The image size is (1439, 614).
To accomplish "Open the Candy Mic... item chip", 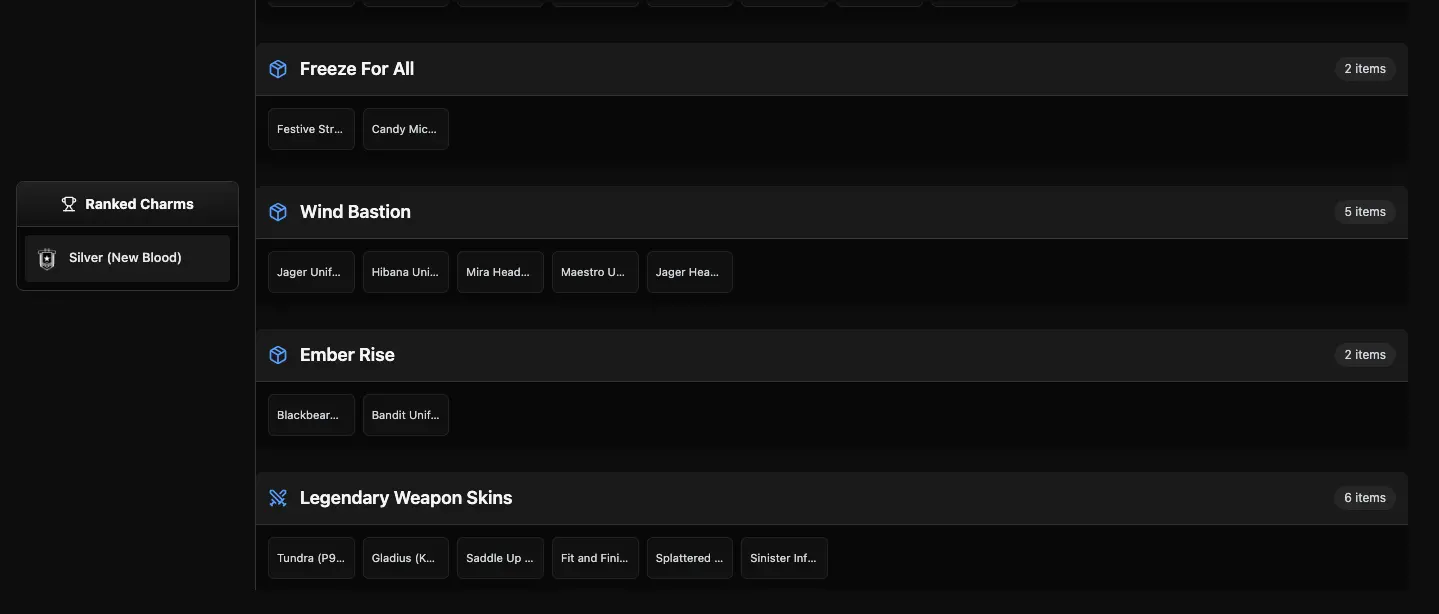I will [406, 129].
